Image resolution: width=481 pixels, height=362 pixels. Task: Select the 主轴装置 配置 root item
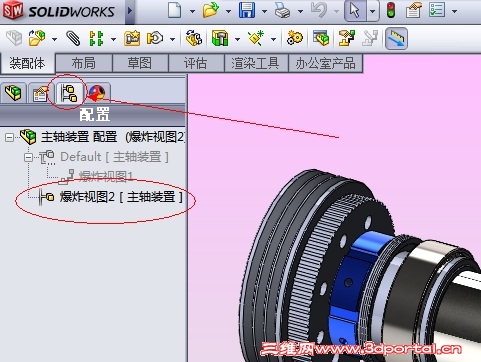[102, 137]
